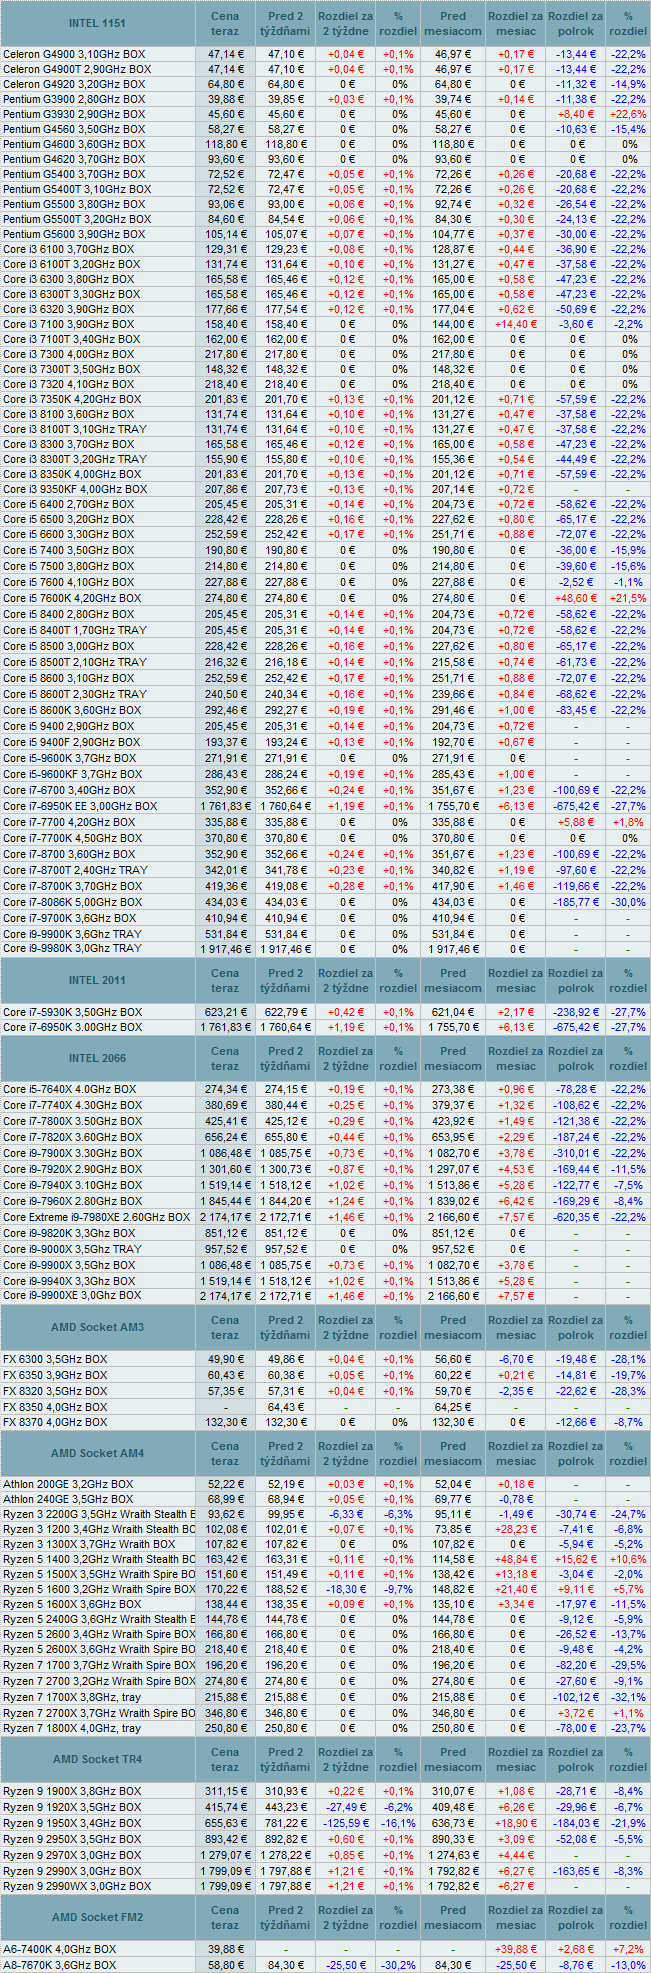
Task: Click the INTEL 1151 section header
Action: (97, 23)
